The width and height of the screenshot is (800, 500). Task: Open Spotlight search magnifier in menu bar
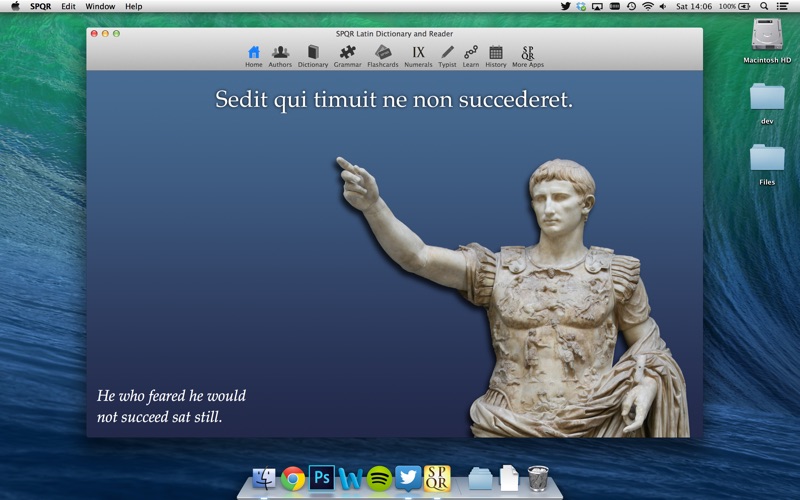pos(764,6)
